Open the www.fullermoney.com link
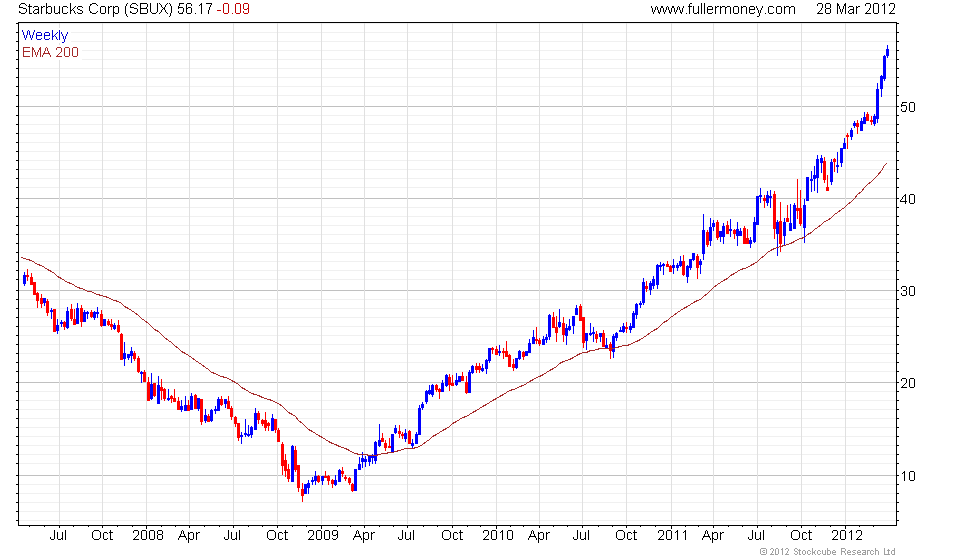The height and width of the screenshot is (560, 980). coord(722,9)
